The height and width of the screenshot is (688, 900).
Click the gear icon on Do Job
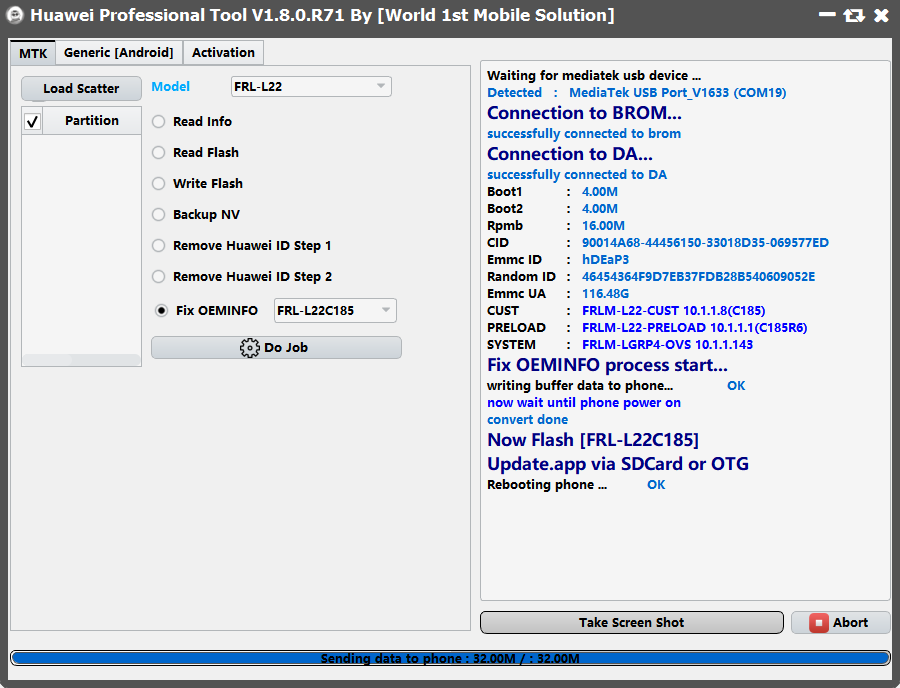[x=250, y=348]
